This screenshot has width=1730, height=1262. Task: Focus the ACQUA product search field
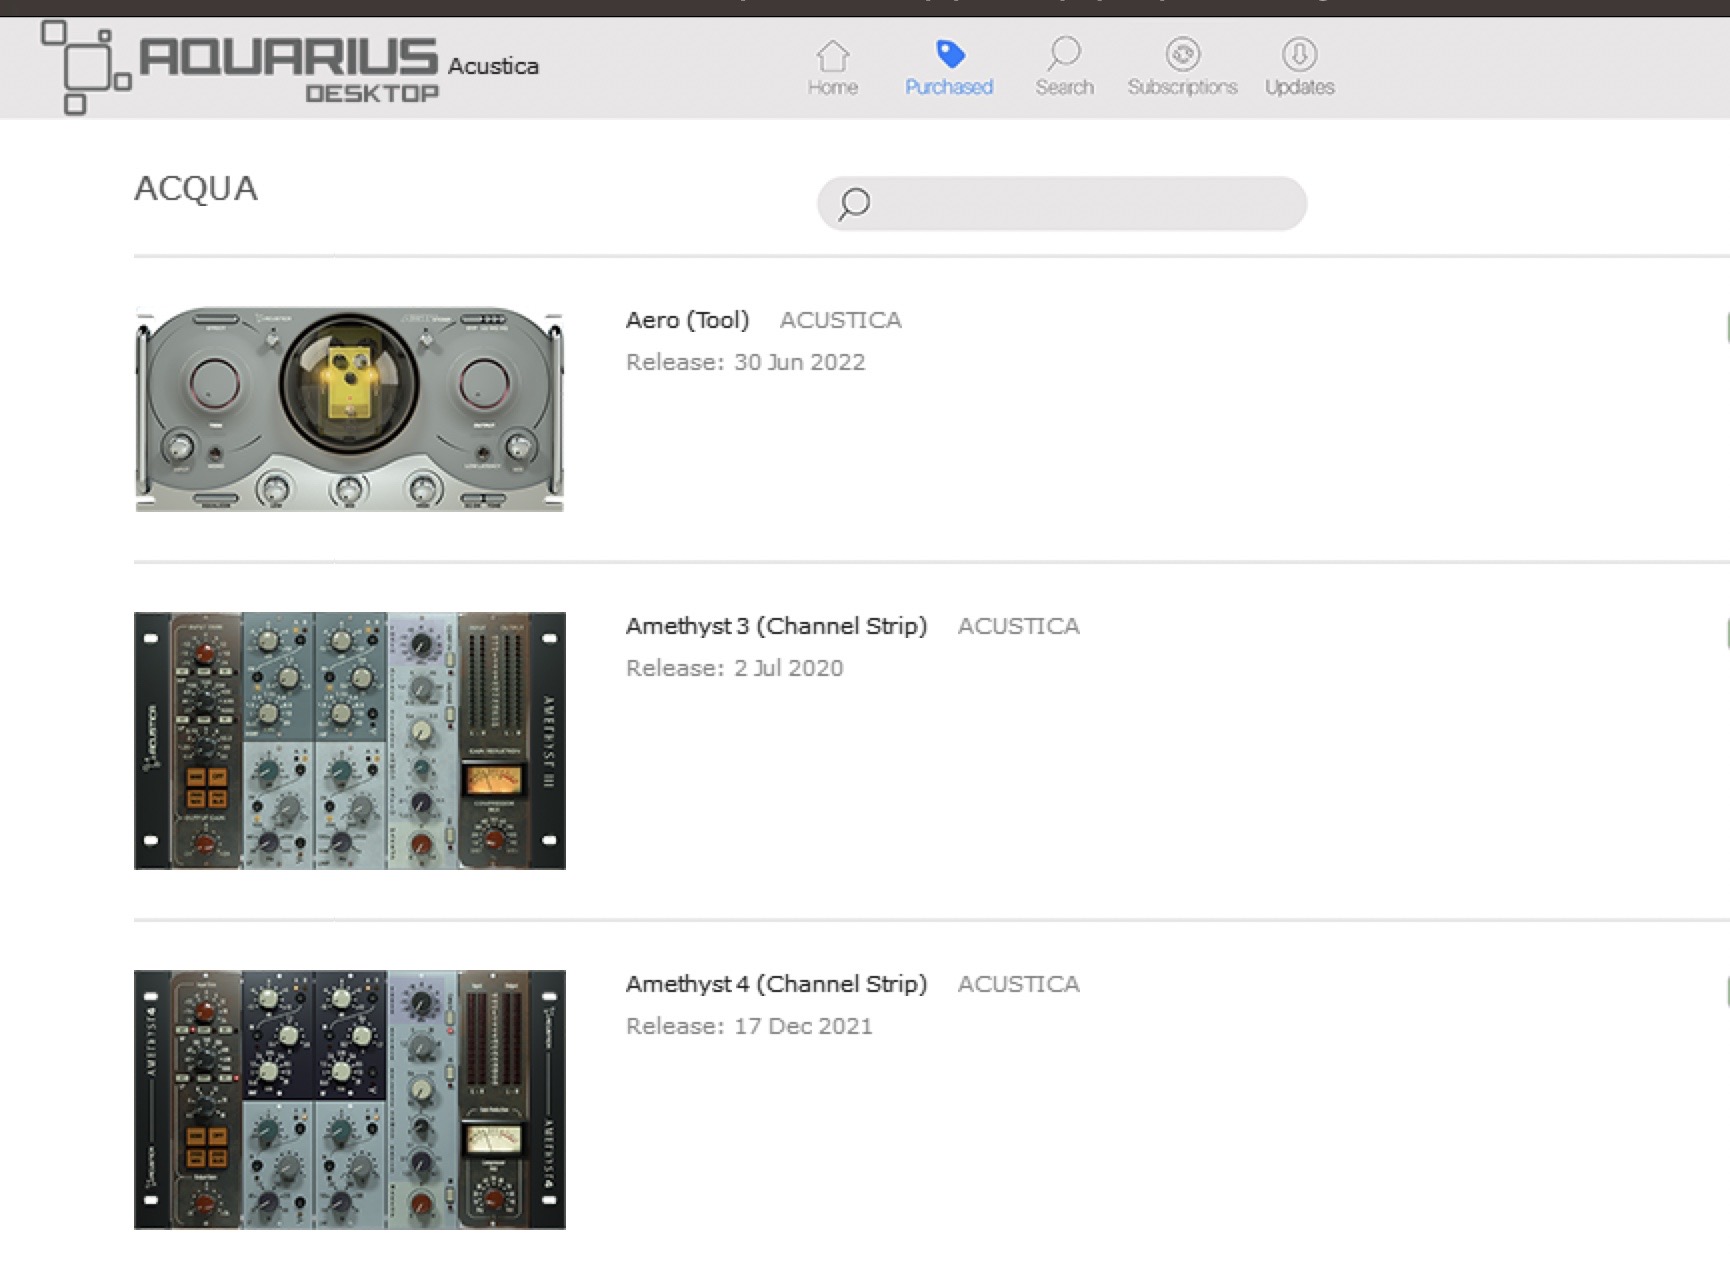(x=1062, y=204)
